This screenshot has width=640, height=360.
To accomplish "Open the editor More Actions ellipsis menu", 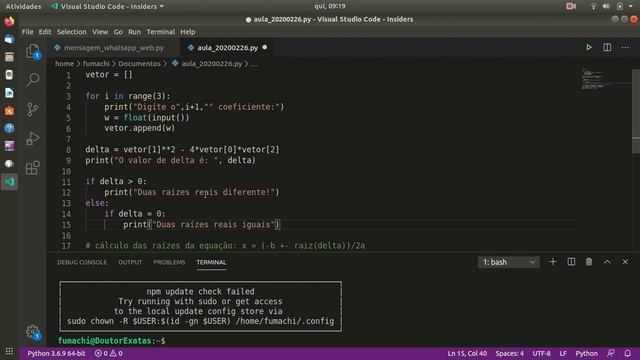I will 625,47.
